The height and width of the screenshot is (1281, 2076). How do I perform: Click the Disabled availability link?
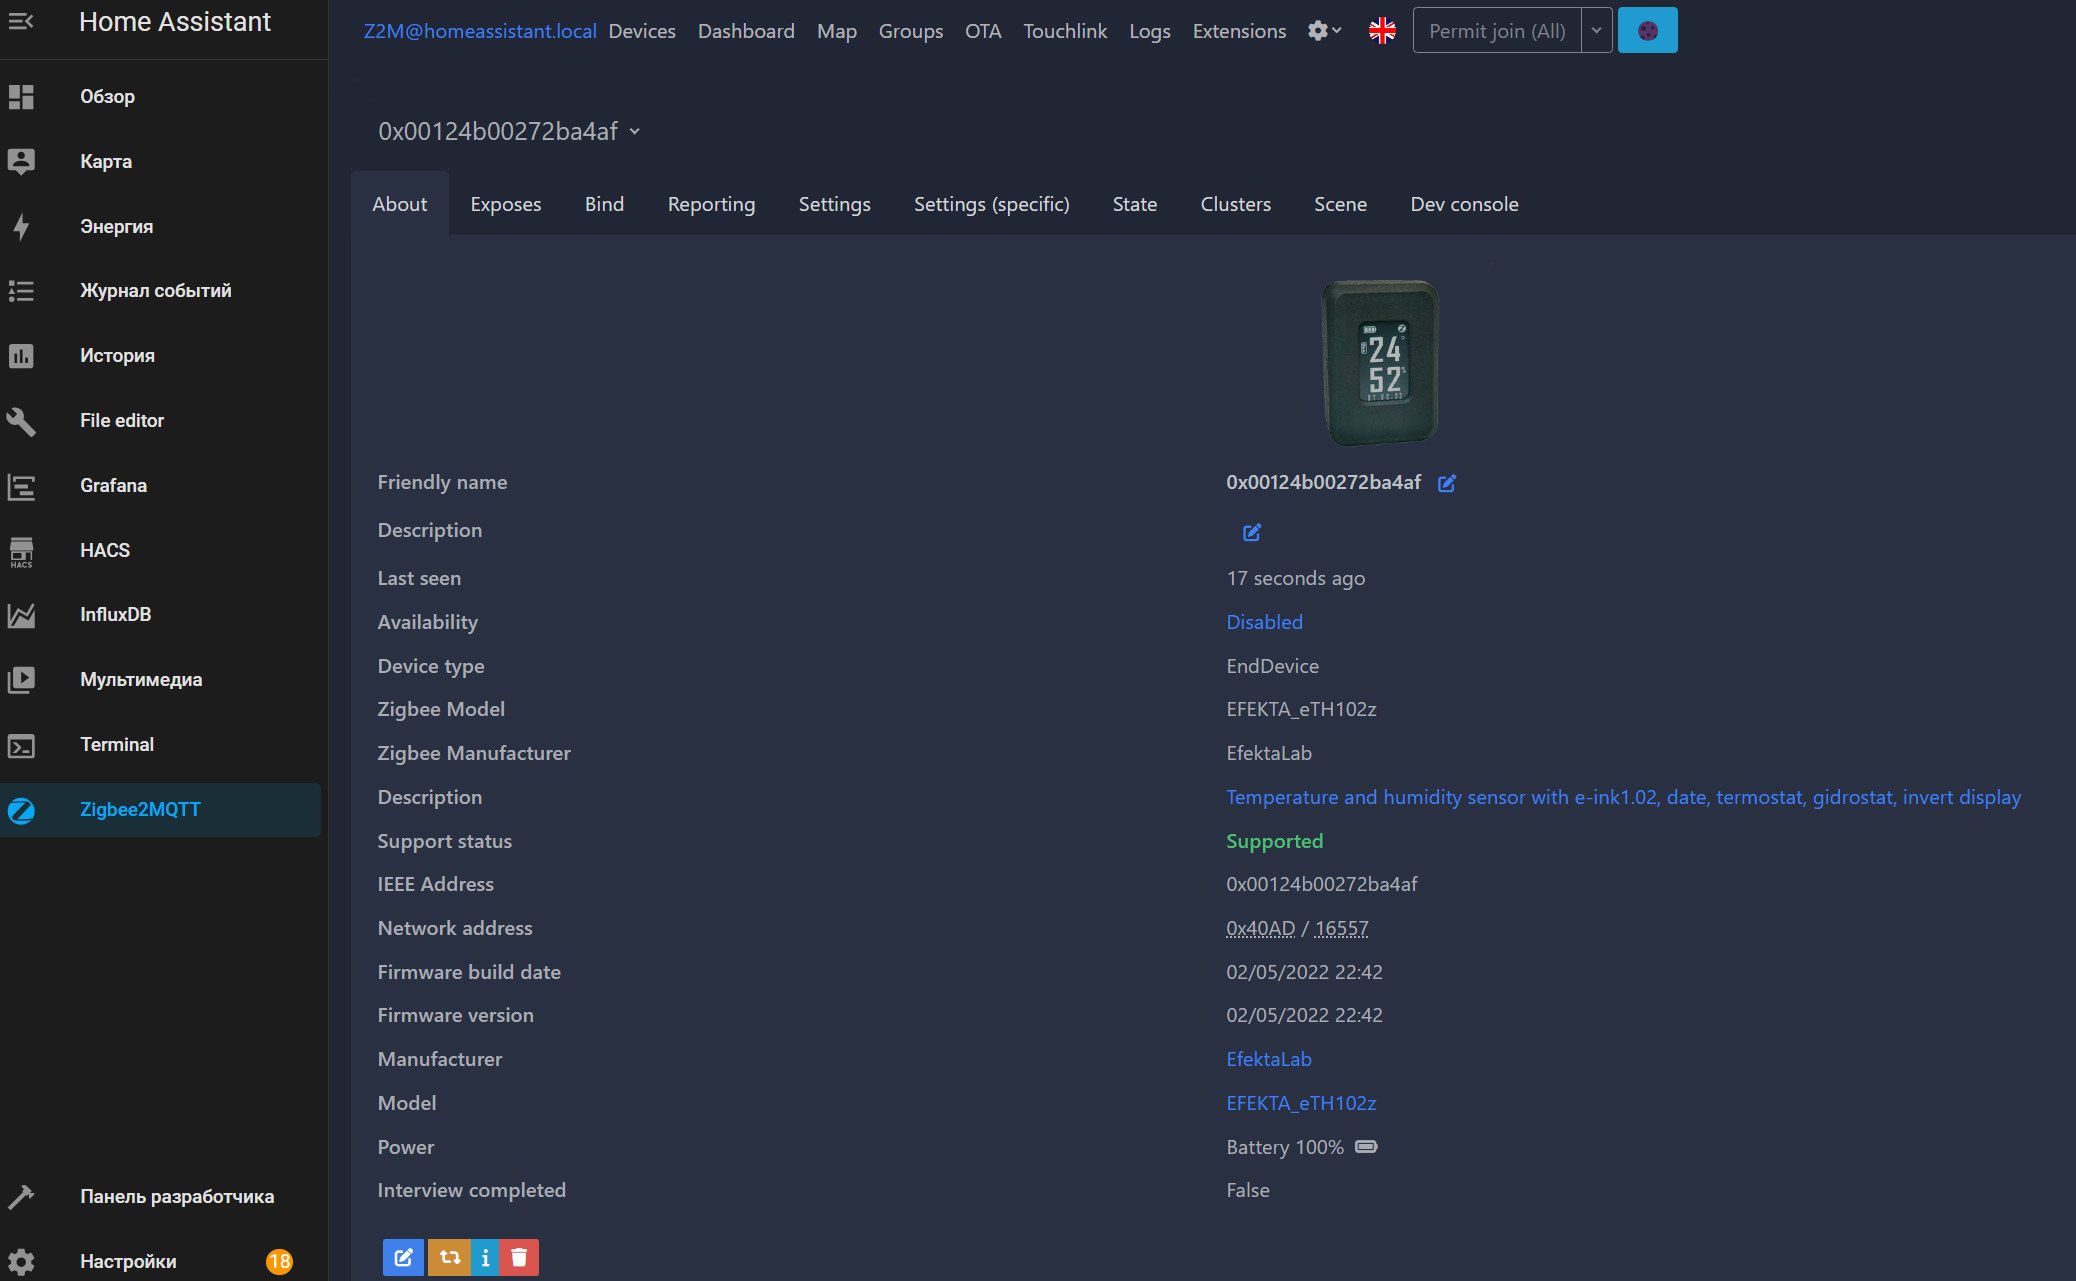[1264, 622]
